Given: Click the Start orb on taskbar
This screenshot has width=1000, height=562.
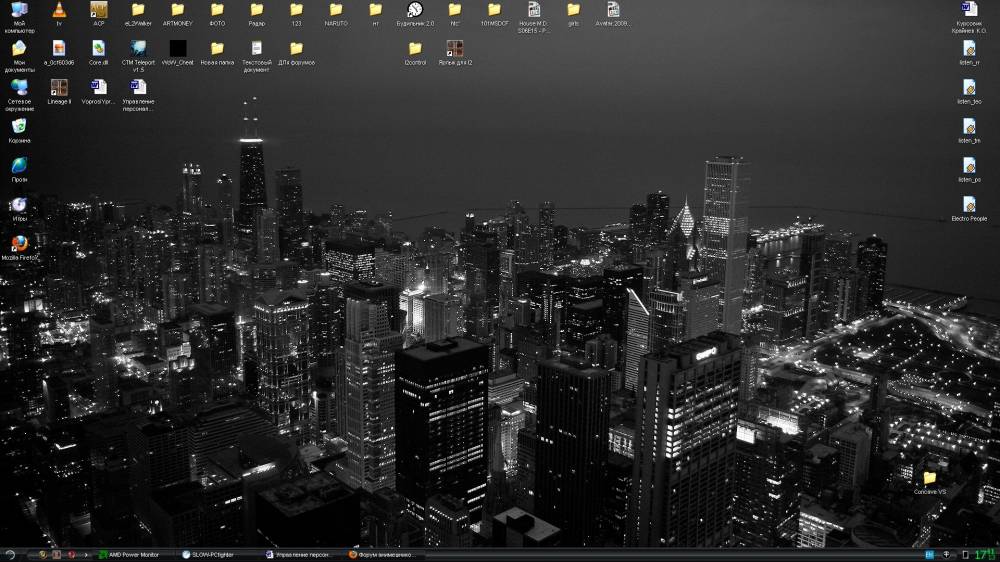Looking at the screenshot, I should [9, 555].
